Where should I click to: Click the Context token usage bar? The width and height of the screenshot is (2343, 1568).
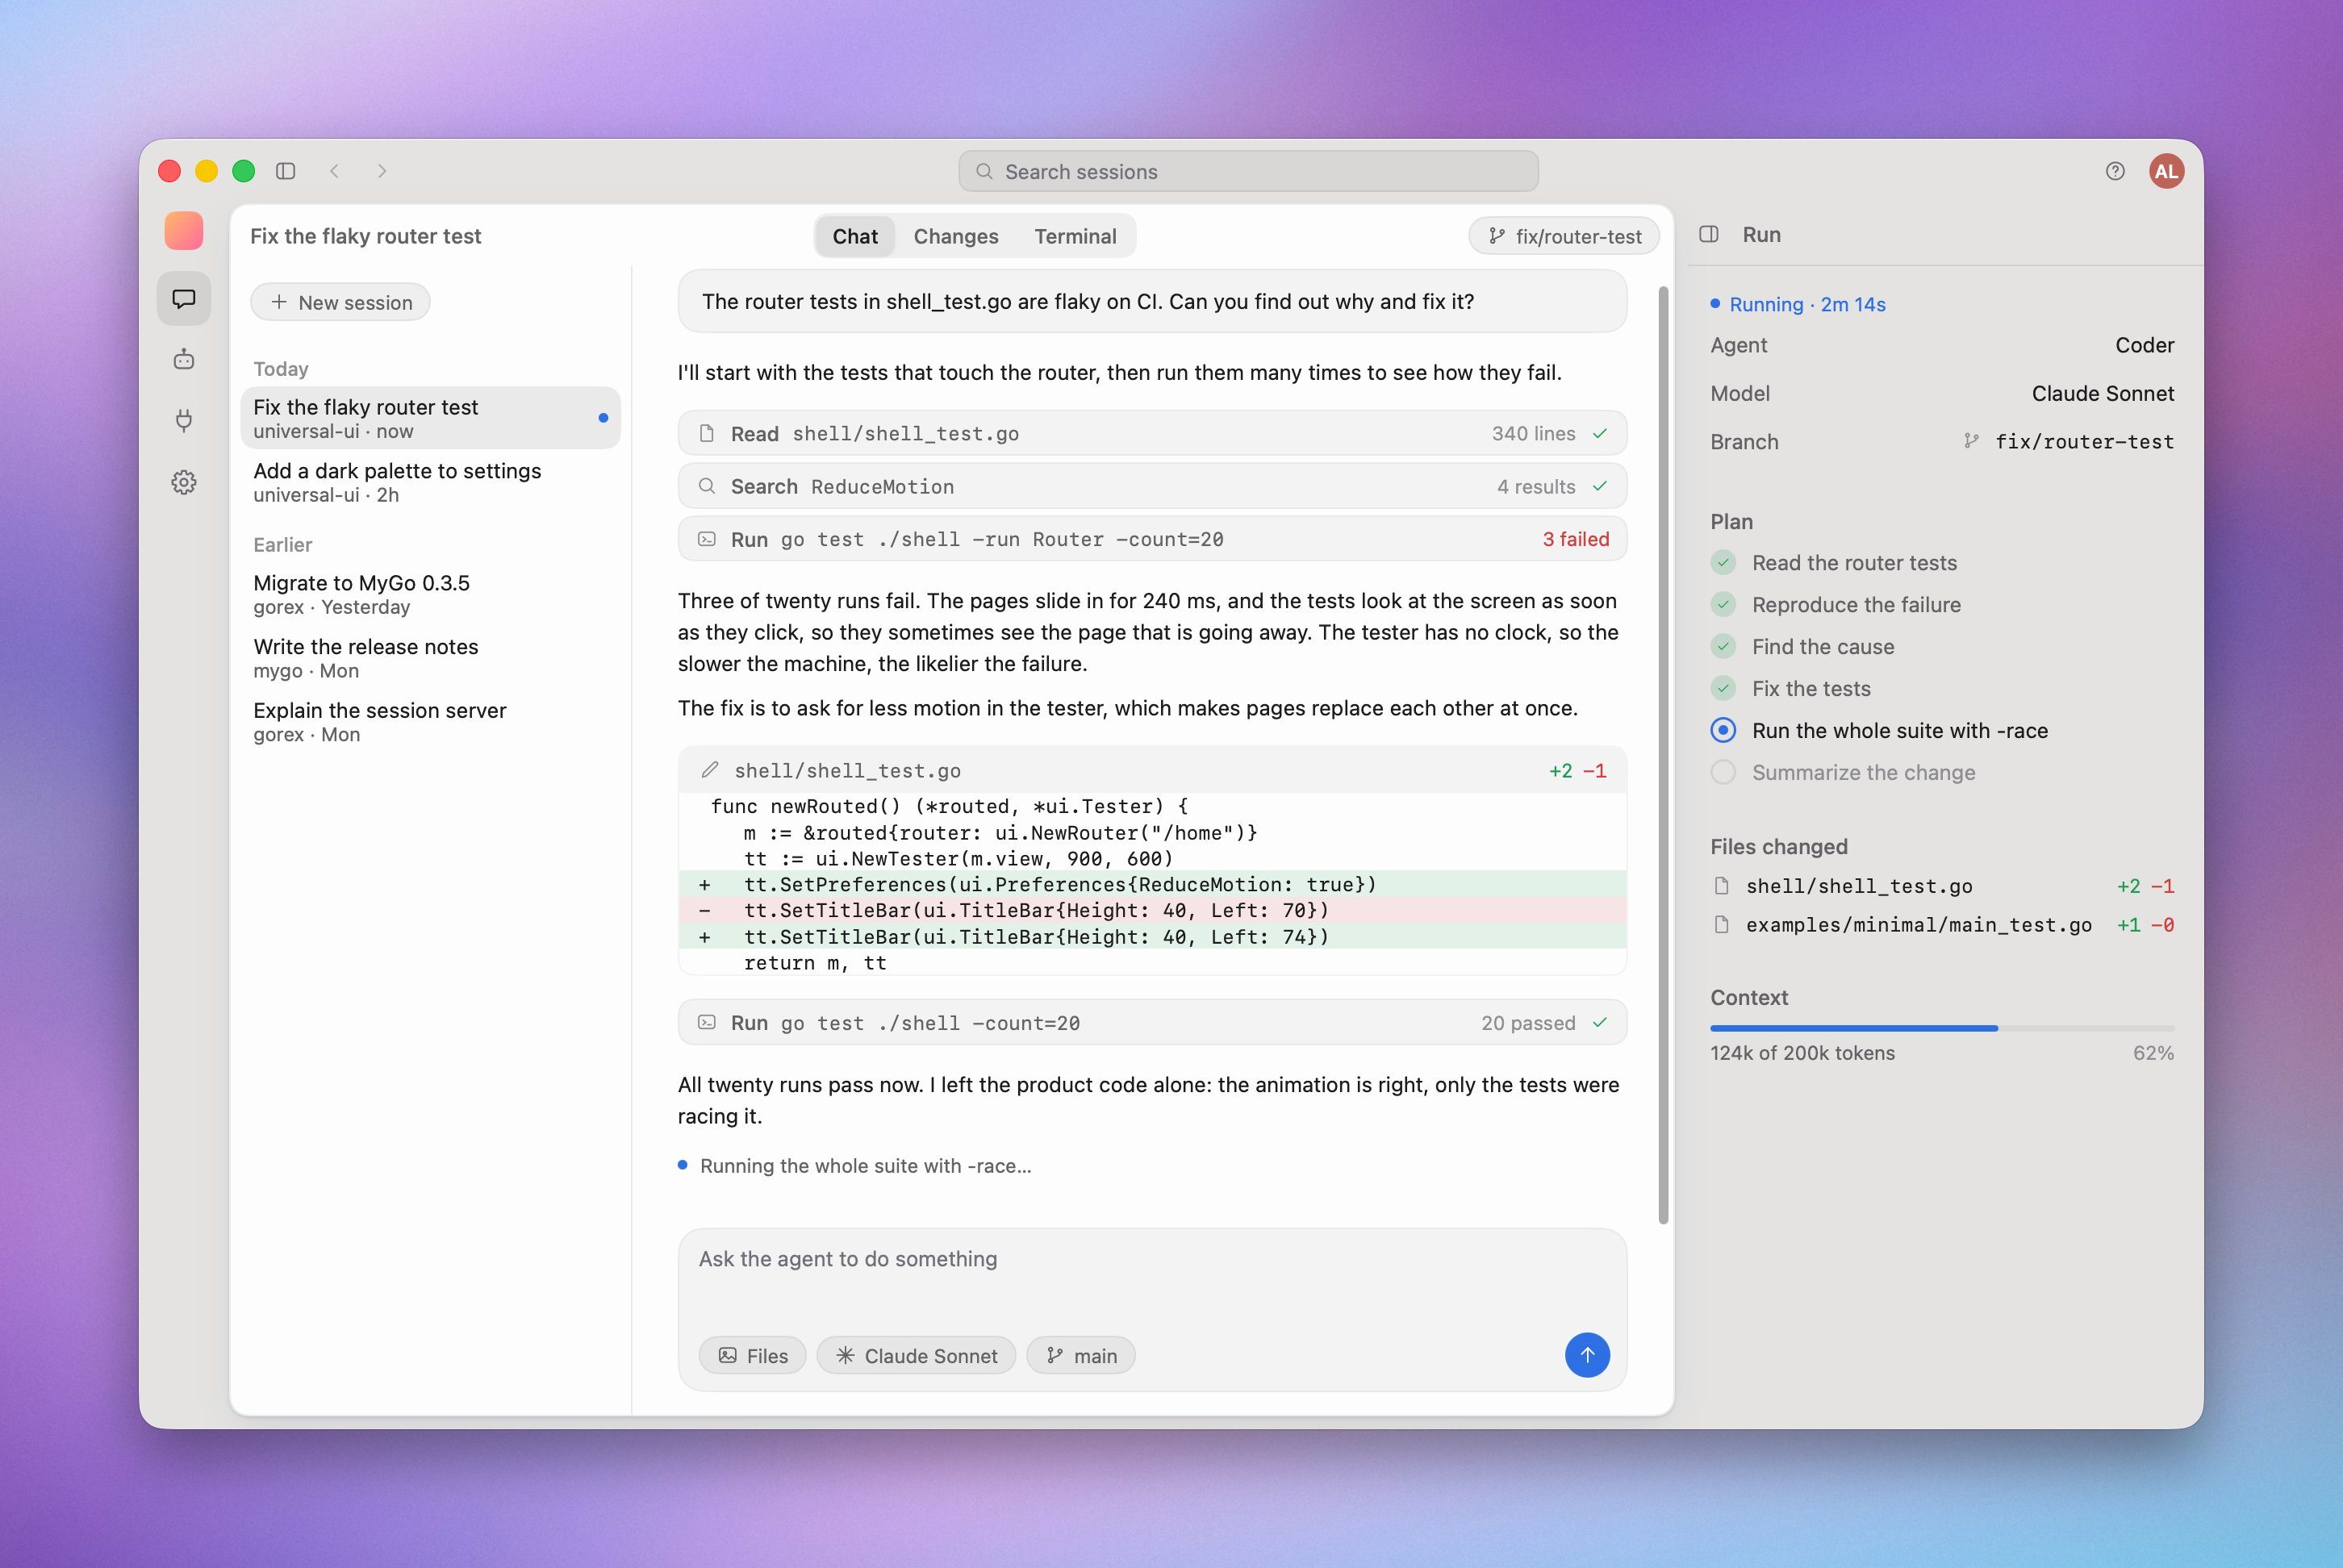point(1942,1028)
